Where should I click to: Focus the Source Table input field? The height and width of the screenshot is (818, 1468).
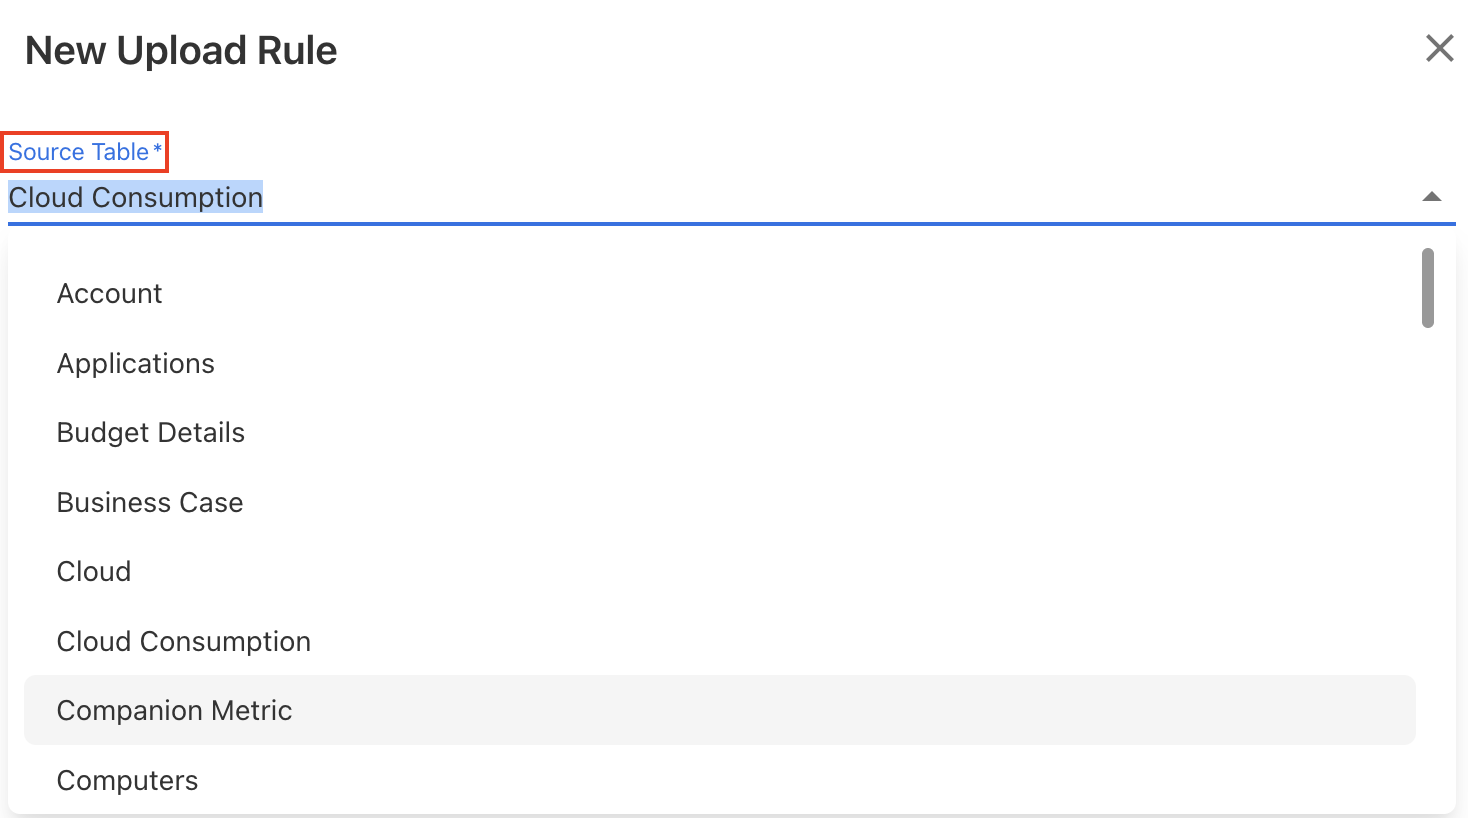(x=700, y=198)
